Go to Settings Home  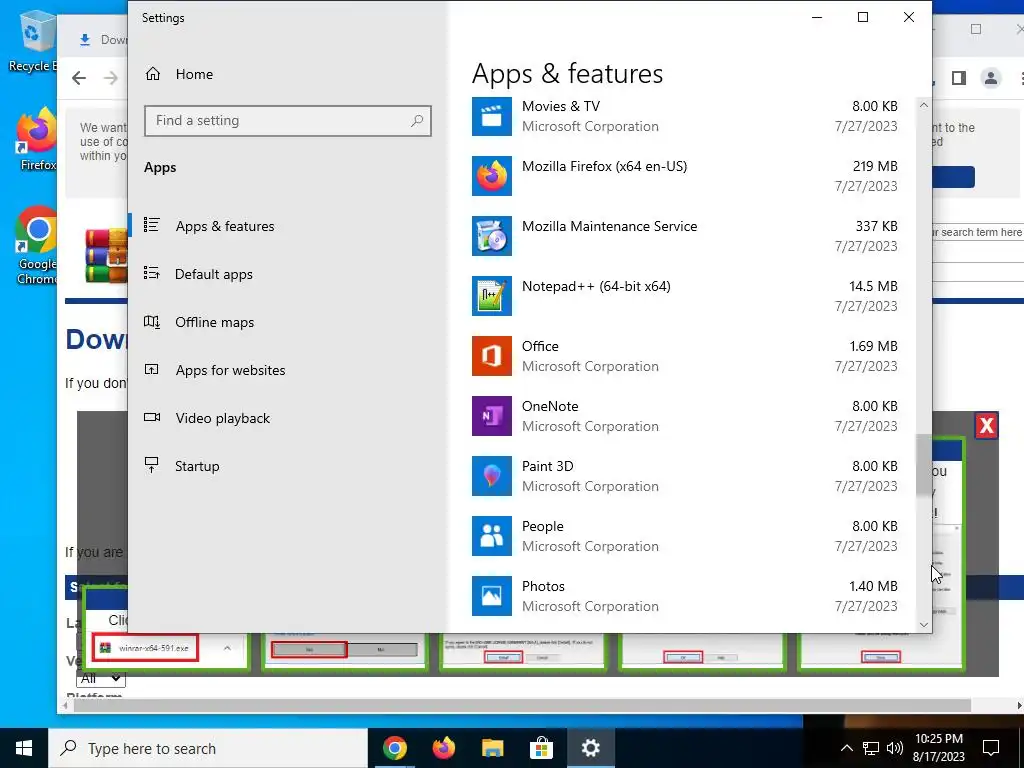click(194, 74)
